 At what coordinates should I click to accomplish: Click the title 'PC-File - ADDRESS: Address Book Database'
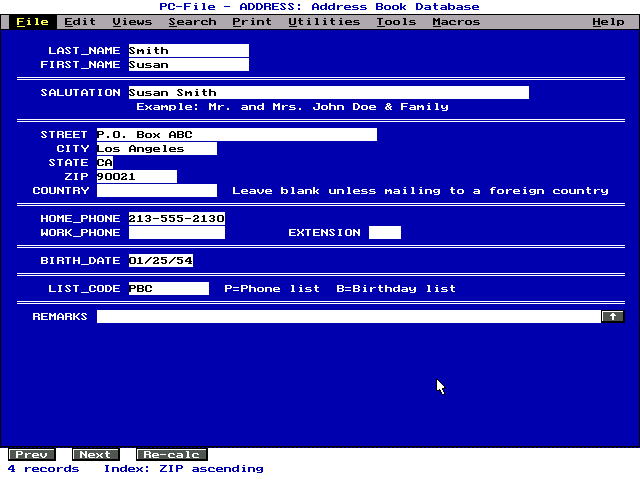pos(320,7)
